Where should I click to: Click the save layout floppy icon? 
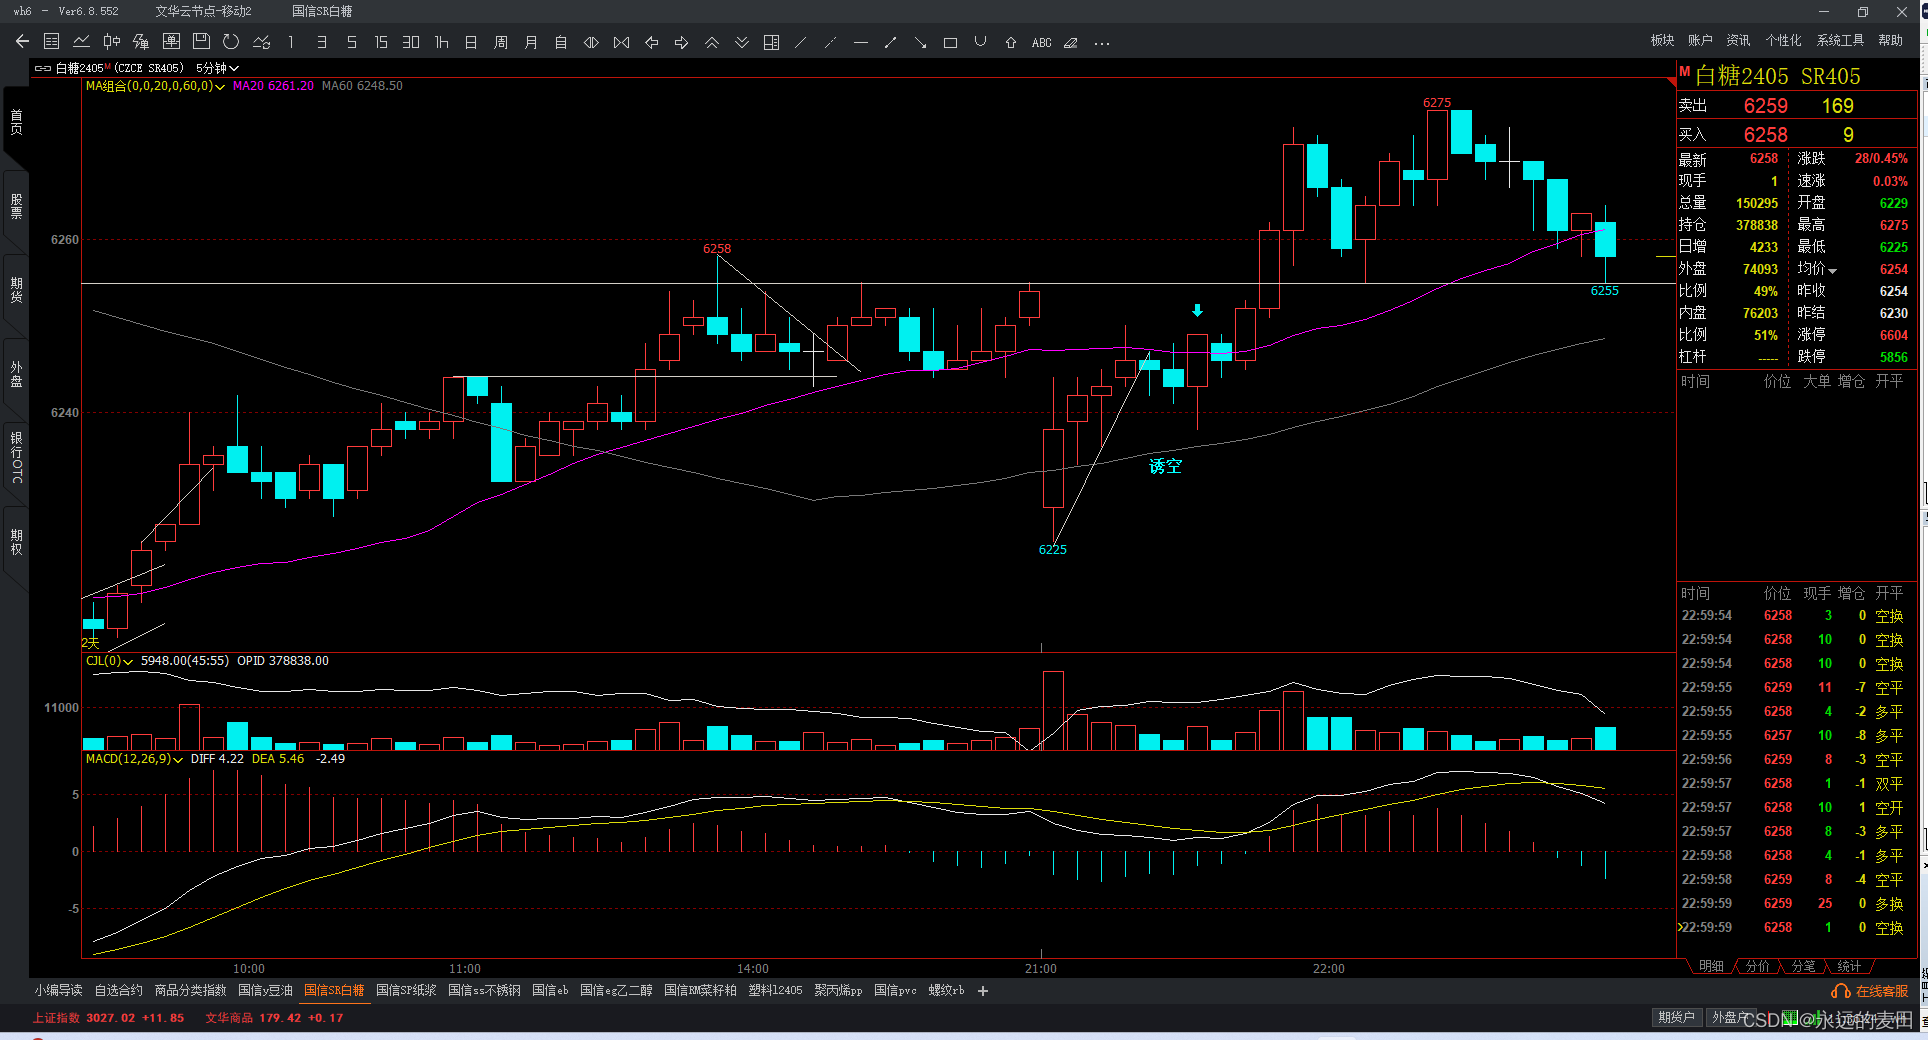tap(201, 42)
